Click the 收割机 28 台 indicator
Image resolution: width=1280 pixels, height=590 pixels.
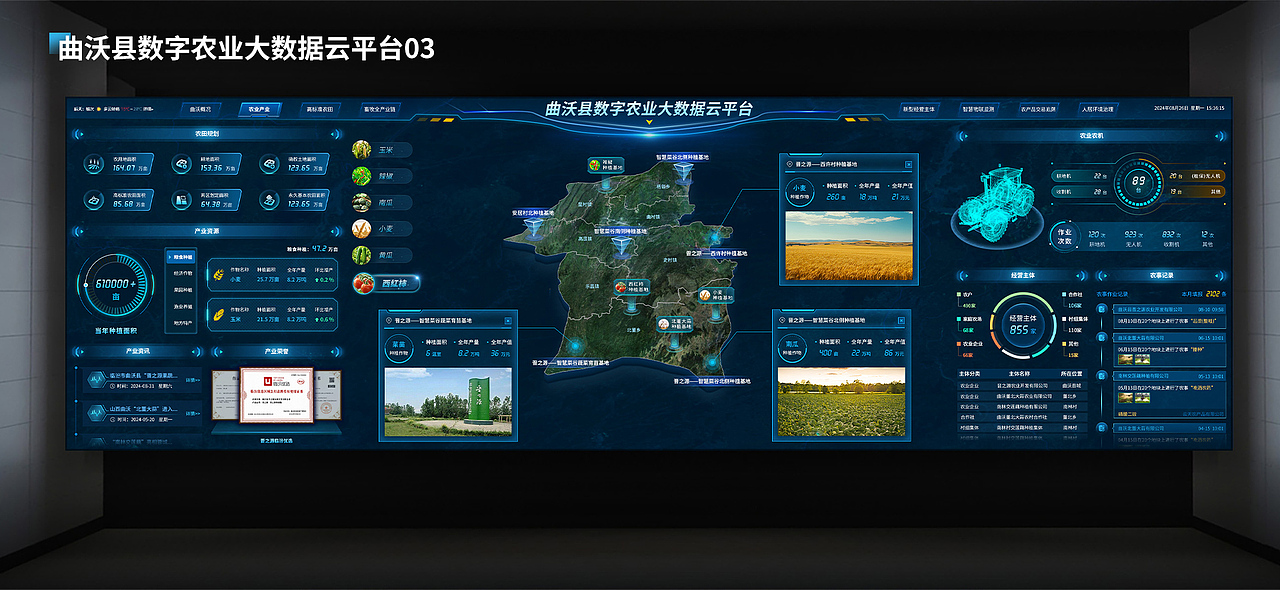coord(1080,190)
